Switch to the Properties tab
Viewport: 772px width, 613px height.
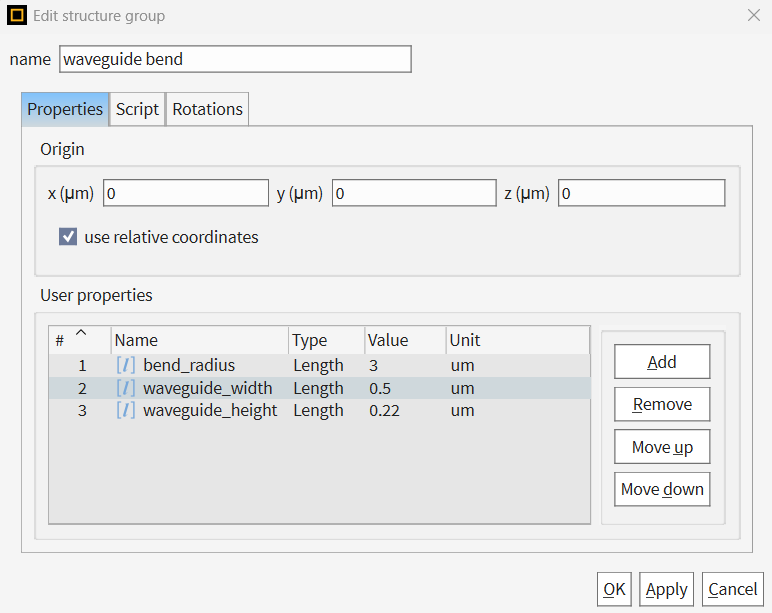coord(65,109)
